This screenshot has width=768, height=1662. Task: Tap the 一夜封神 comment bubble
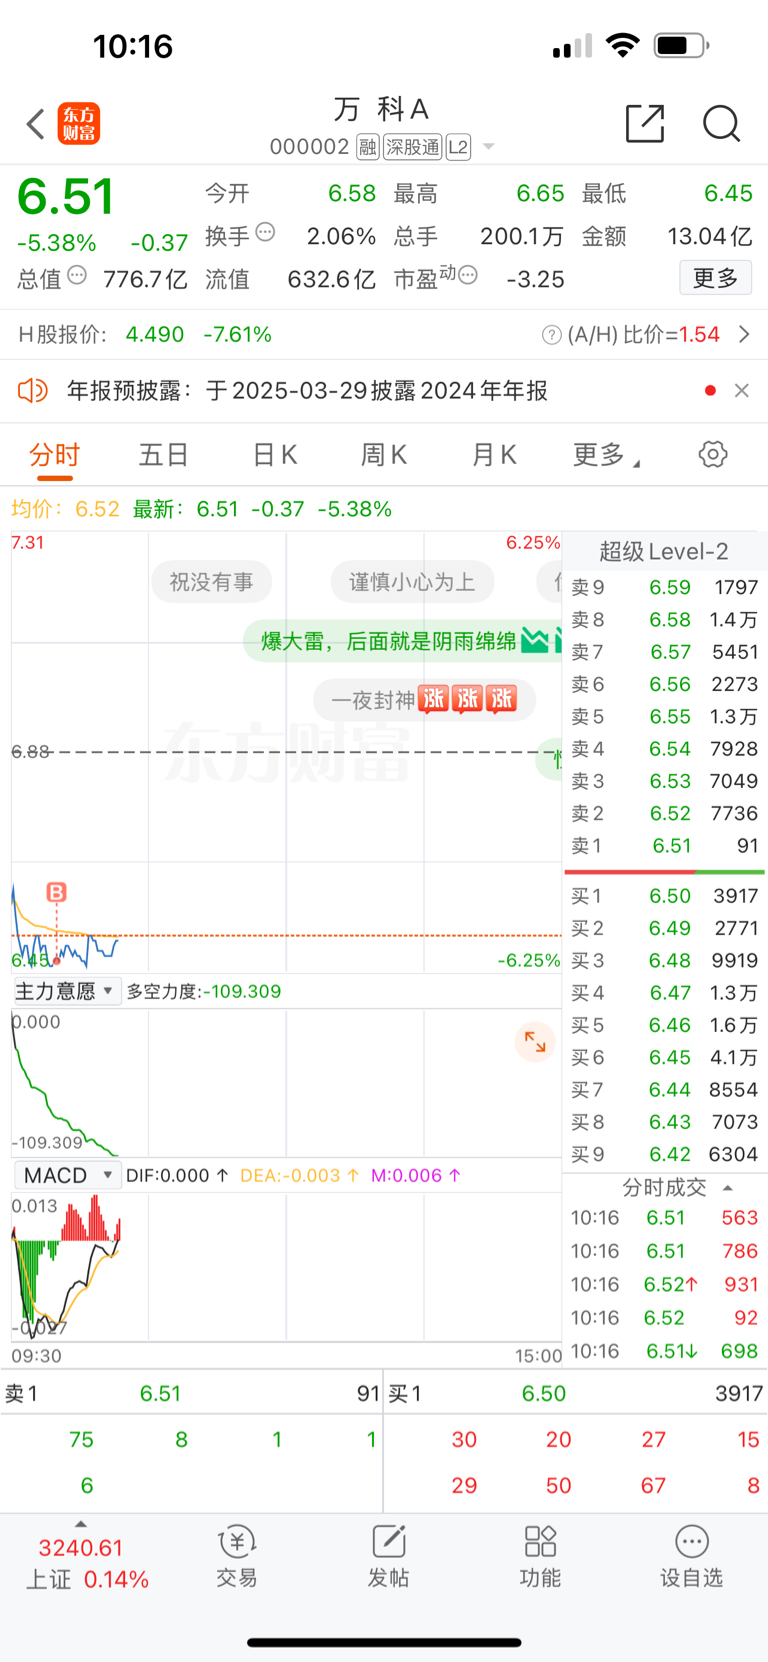[x=424, y=700]
